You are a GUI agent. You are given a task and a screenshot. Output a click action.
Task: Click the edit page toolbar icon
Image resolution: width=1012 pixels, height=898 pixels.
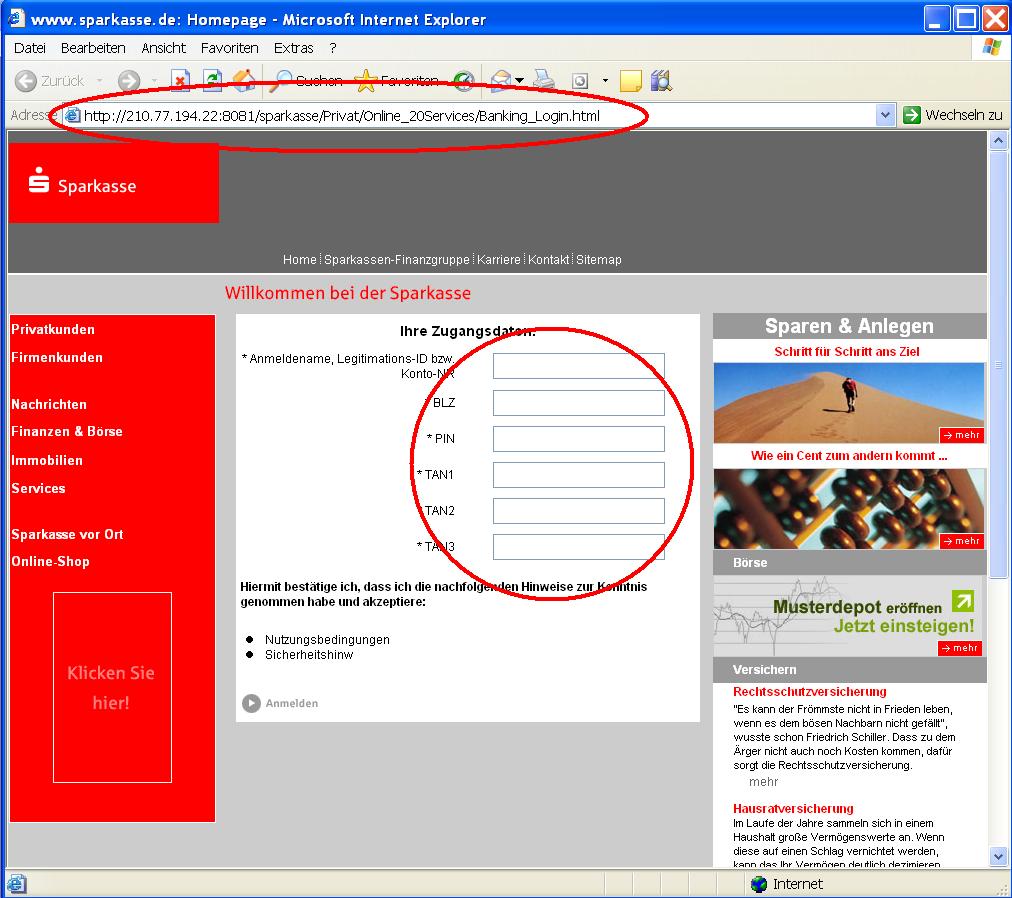click(580, 81)
